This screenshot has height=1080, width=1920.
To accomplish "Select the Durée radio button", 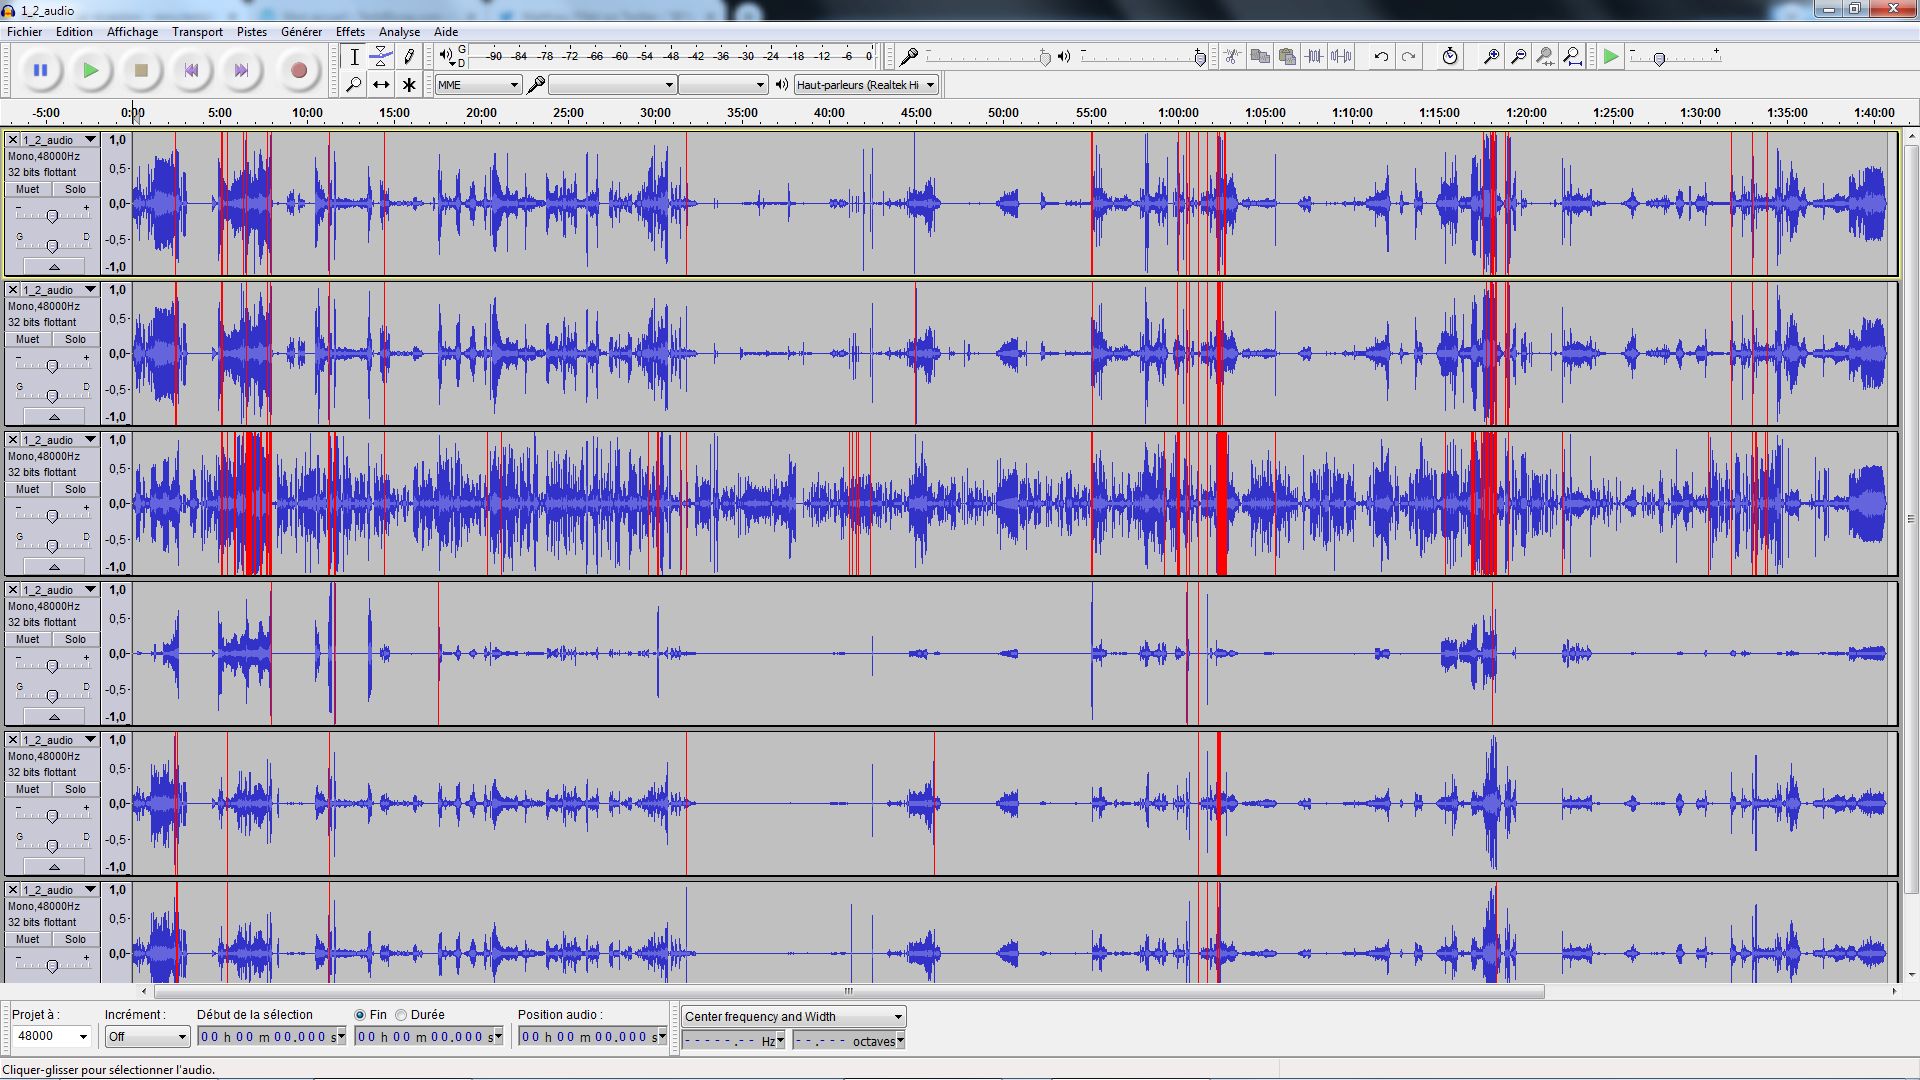I will [401, 1015].
